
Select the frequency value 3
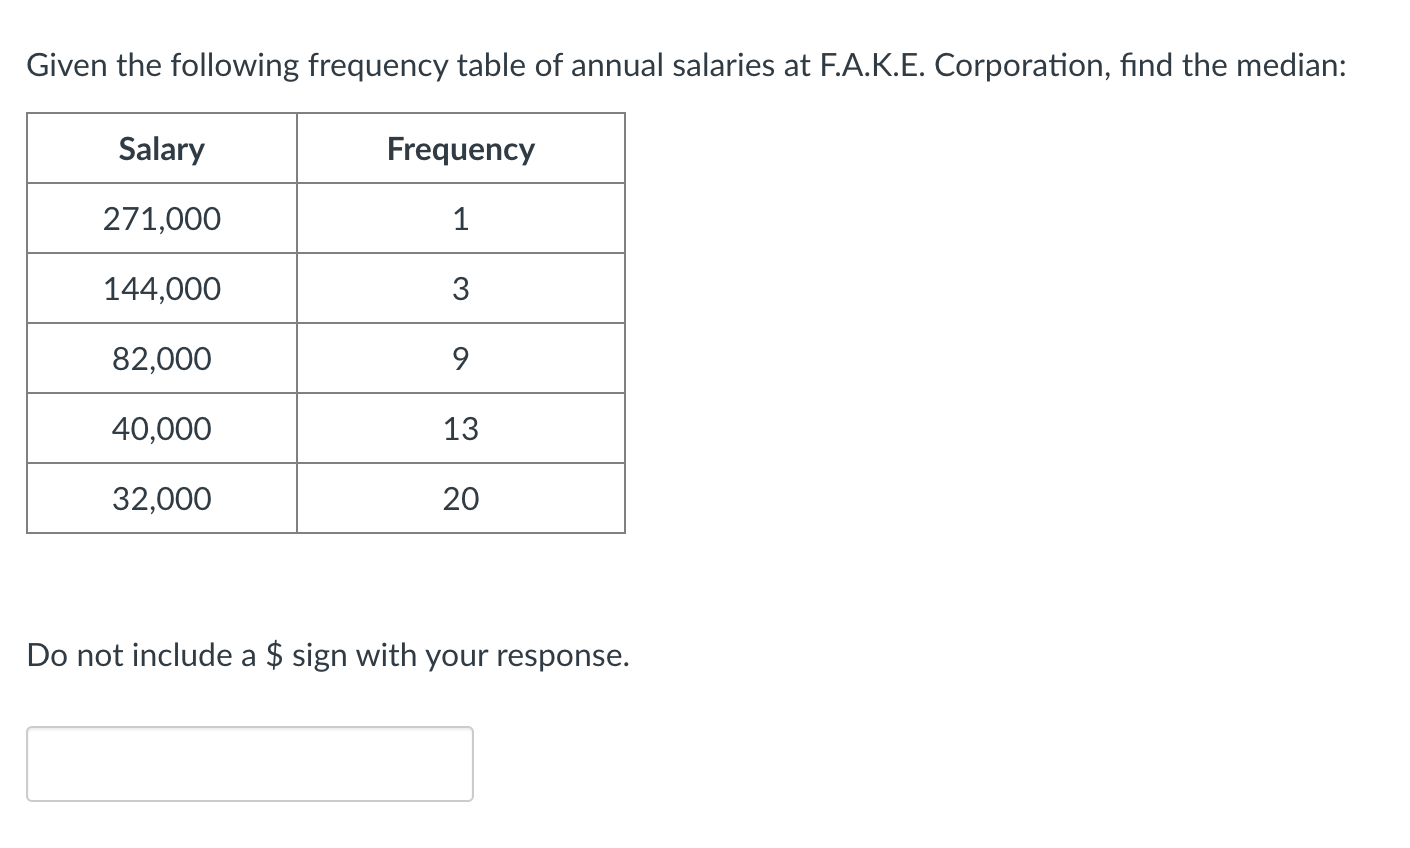[460, 288]
